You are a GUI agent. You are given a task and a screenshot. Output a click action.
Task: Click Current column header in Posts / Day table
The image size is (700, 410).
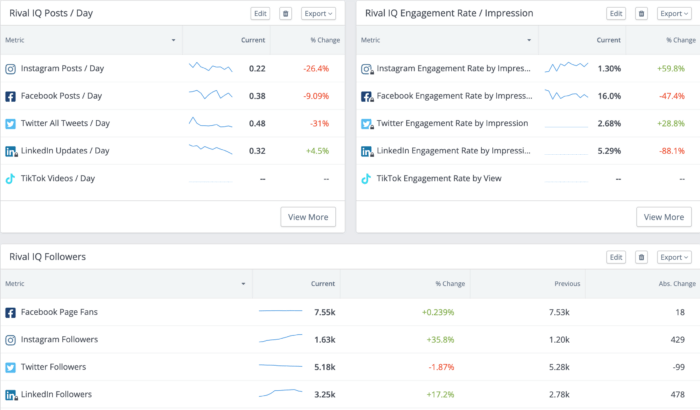pos(253,40)
